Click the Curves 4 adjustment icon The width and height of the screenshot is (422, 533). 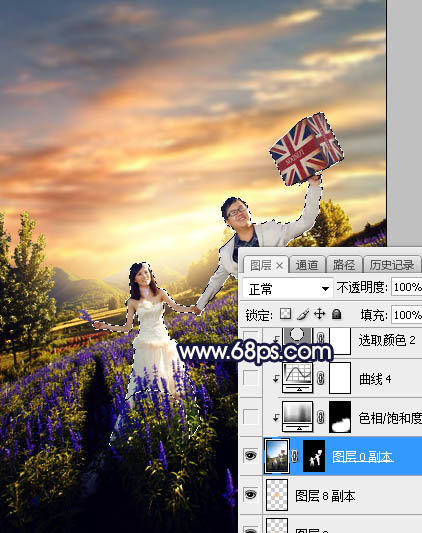298,378
